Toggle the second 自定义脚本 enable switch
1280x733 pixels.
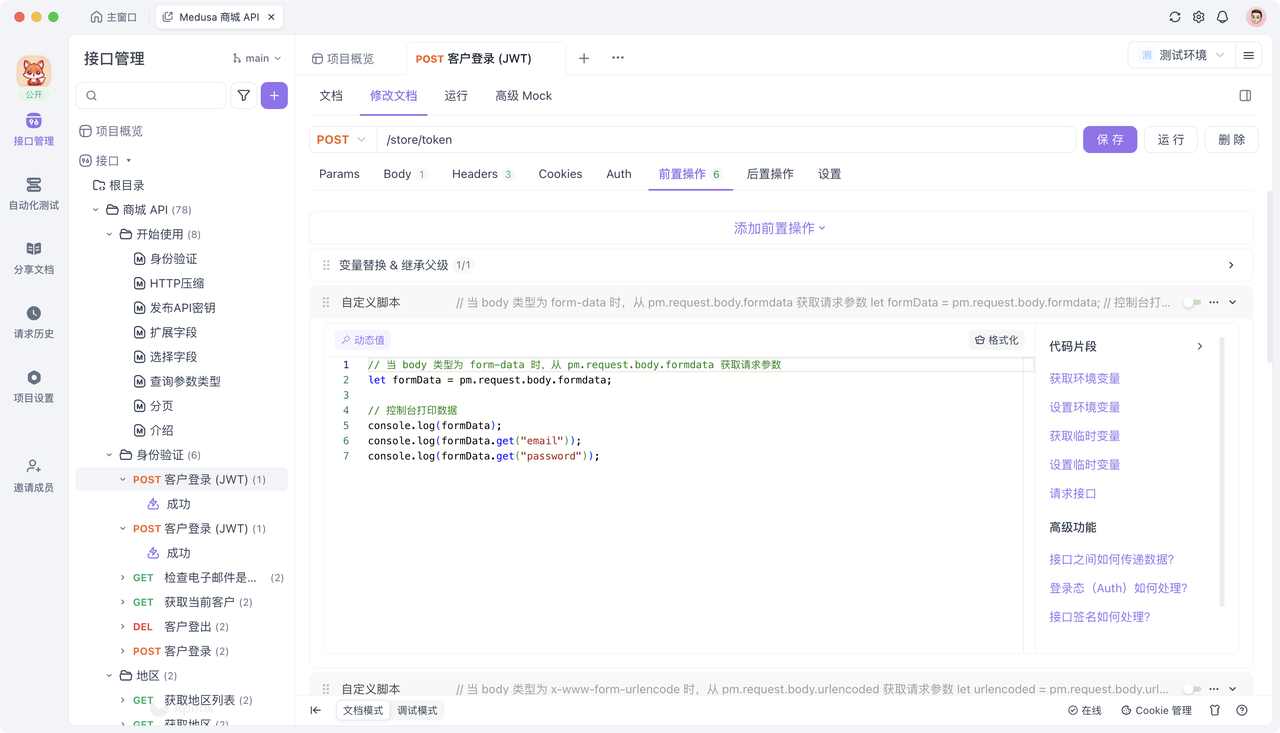tap(1192, 689)
